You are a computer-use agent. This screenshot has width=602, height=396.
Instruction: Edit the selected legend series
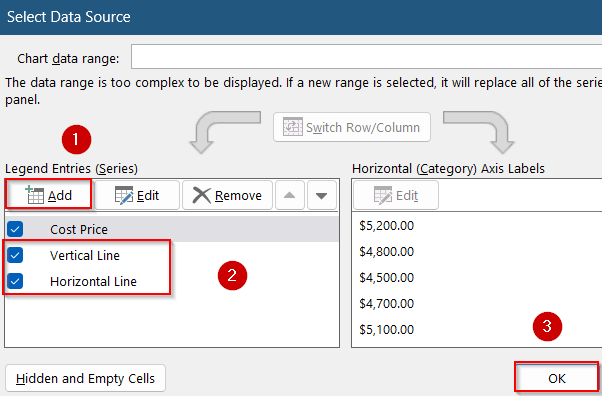pos(137,195)
